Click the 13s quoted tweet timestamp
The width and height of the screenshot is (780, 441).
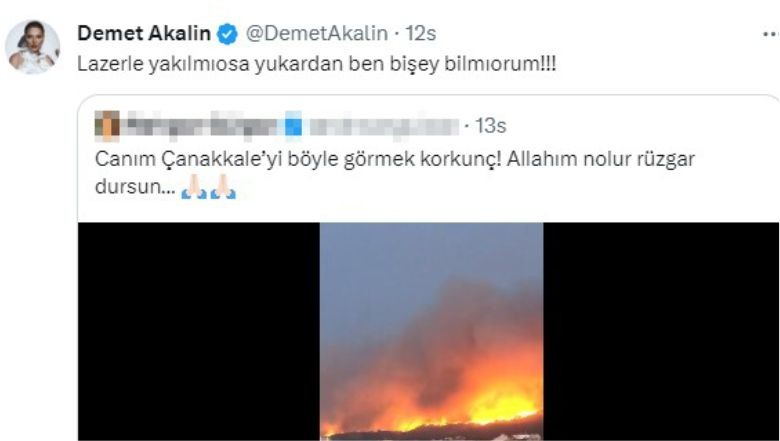(490, 126)
